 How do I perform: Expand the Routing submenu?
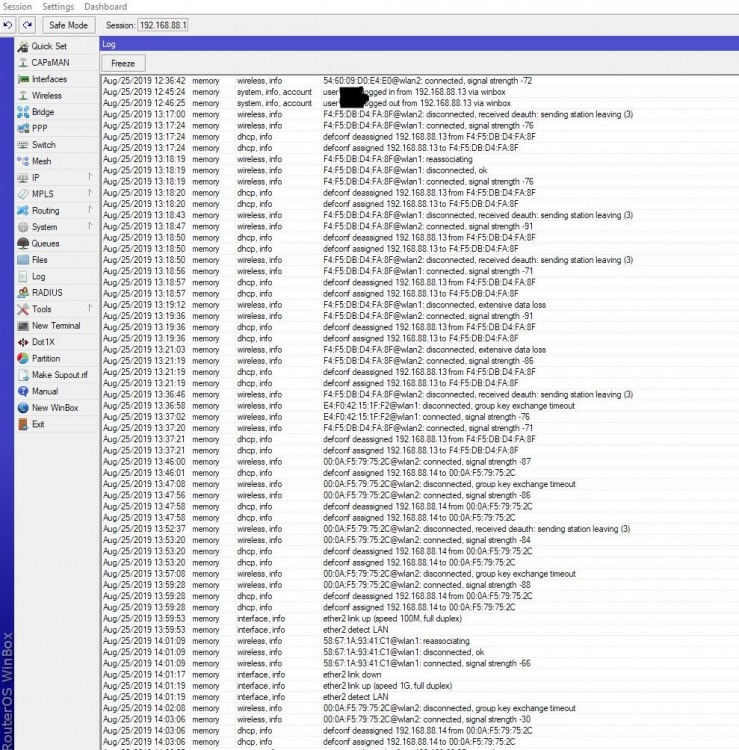point(45,211)
